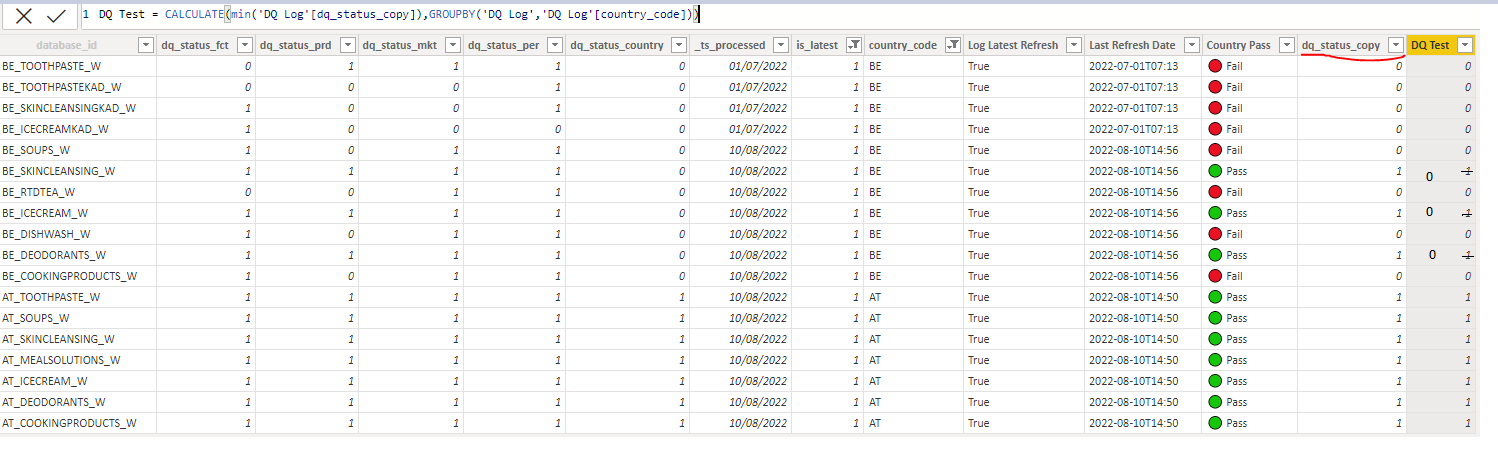Open dq_status_fct column filter dropdown
1498x472 pixels.
243,45
